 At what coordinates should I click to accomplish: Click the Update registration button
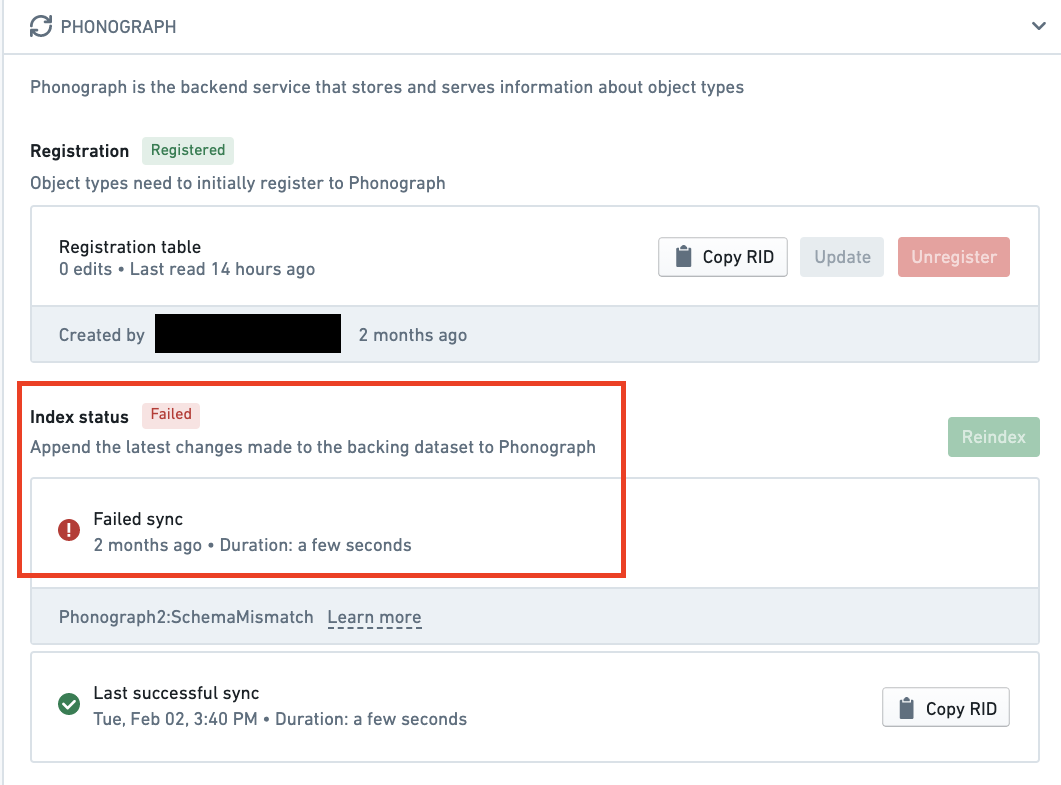(842, 257)
